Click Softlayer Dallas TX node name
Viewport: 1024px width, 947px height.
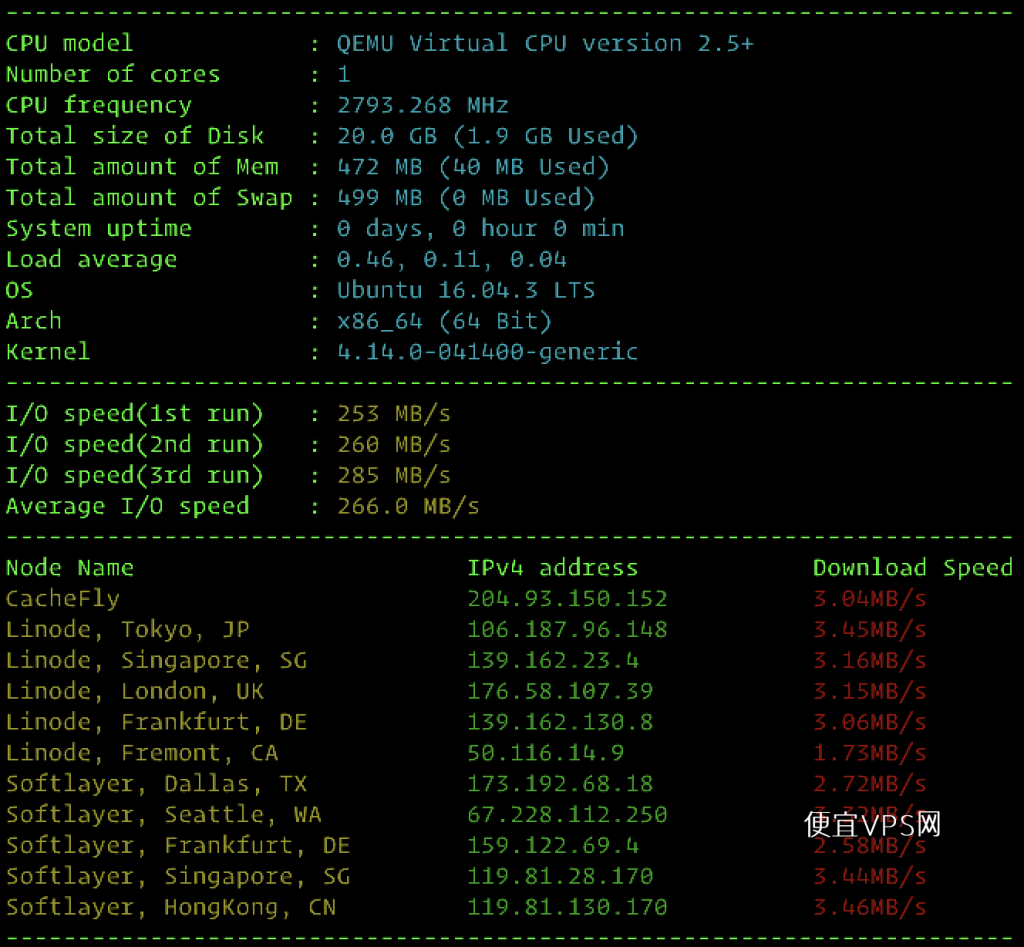(156, 784)
